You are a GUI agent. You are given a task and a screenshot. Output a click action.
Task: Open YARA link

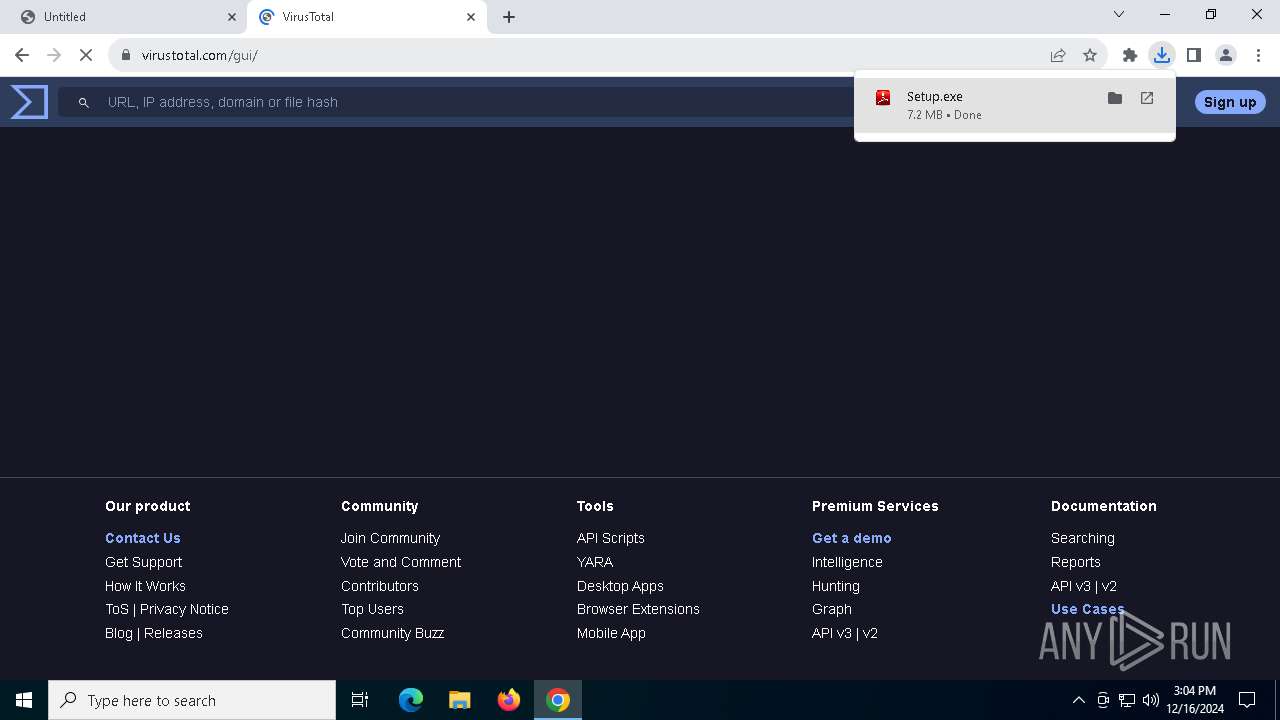click(595, 562)
